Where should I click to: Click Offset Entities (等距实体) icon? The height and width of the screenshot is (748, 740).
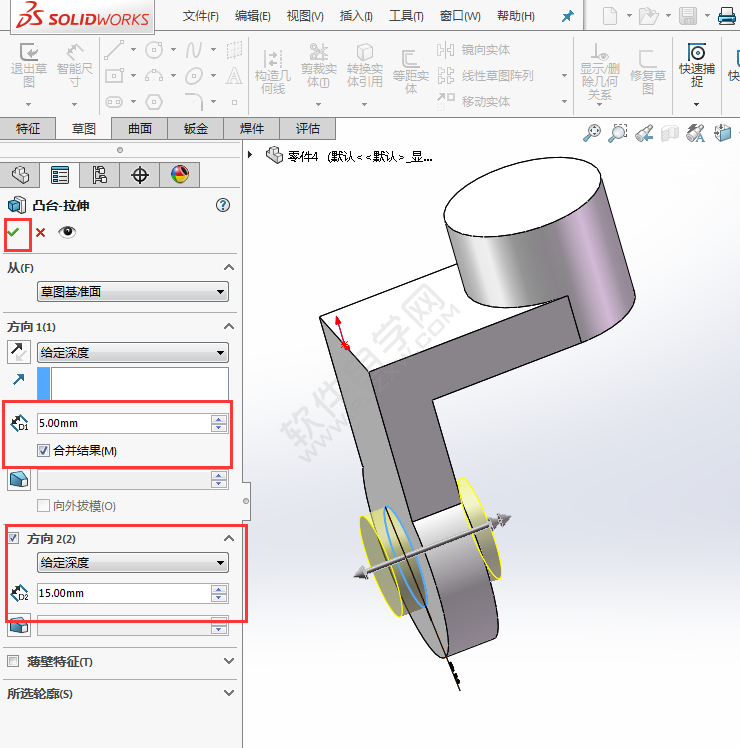pyautogui.click(x=410, y=58)
